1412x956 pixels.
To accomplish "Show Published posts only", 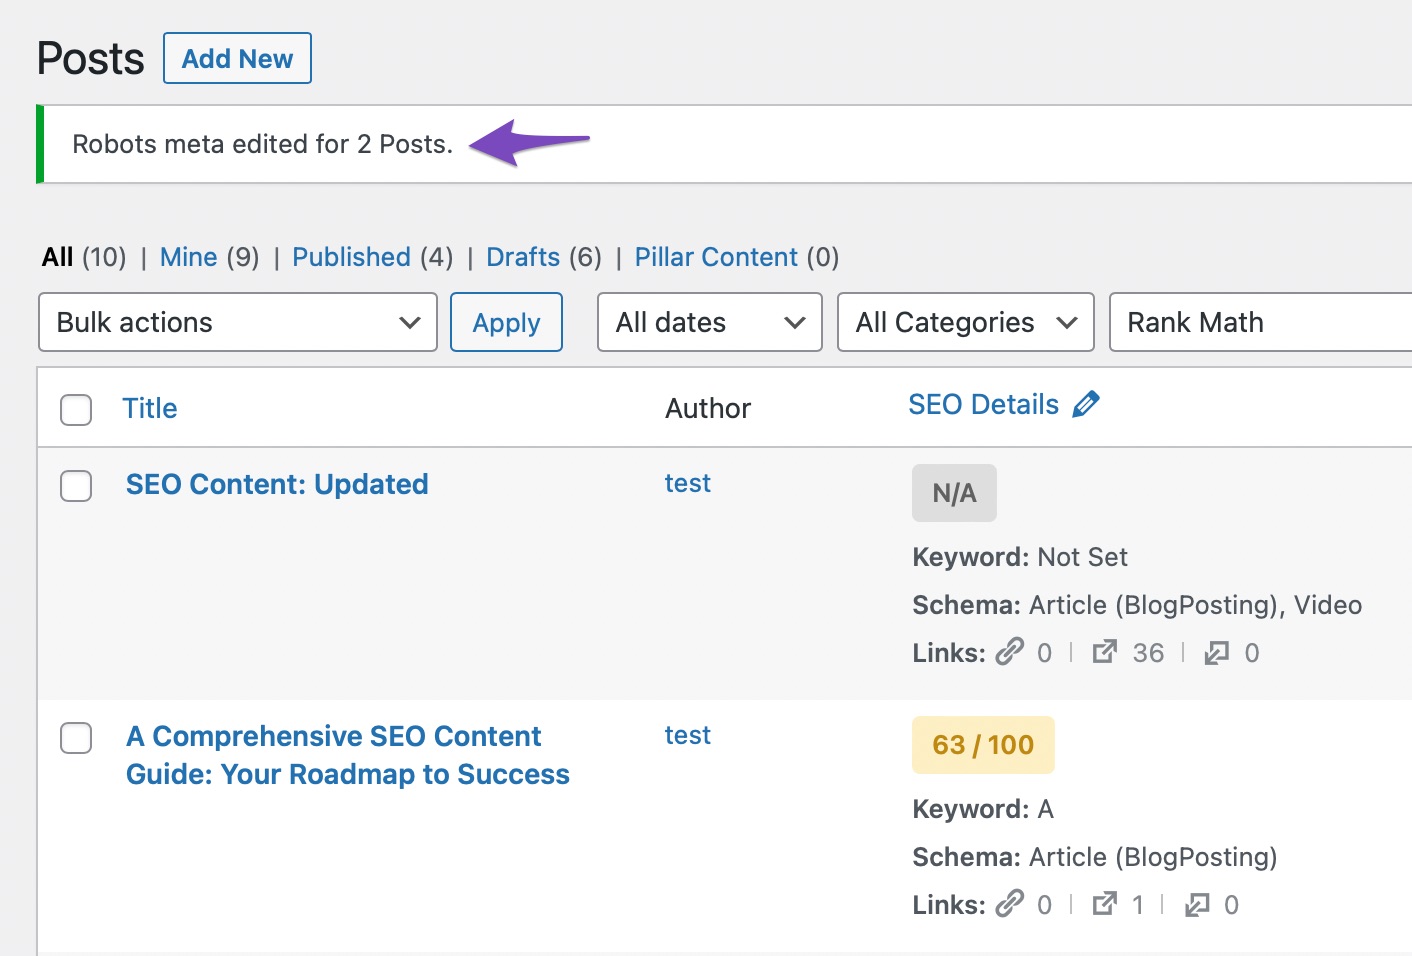I will [351, 257].
